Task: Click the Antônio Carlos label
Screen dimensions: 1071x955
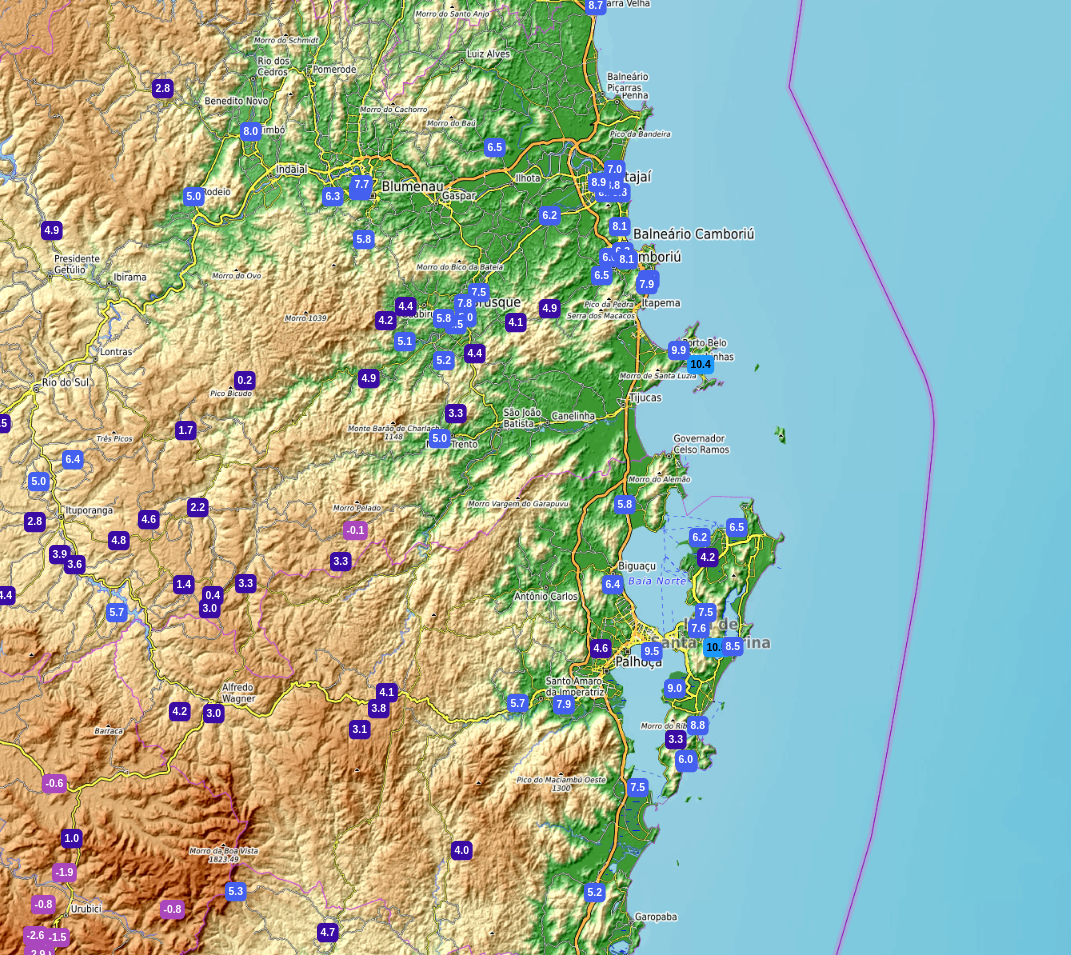Action: click(x=546, y=596)
